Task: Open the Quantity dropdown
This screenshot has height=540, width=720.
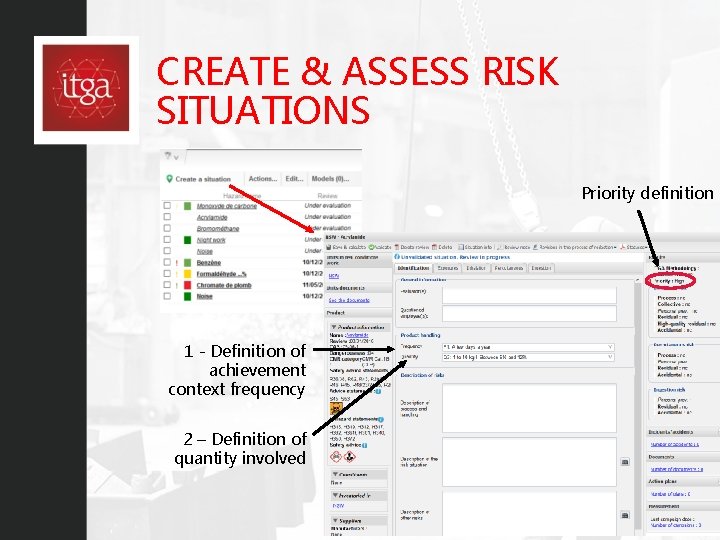Action: [528, 357]
